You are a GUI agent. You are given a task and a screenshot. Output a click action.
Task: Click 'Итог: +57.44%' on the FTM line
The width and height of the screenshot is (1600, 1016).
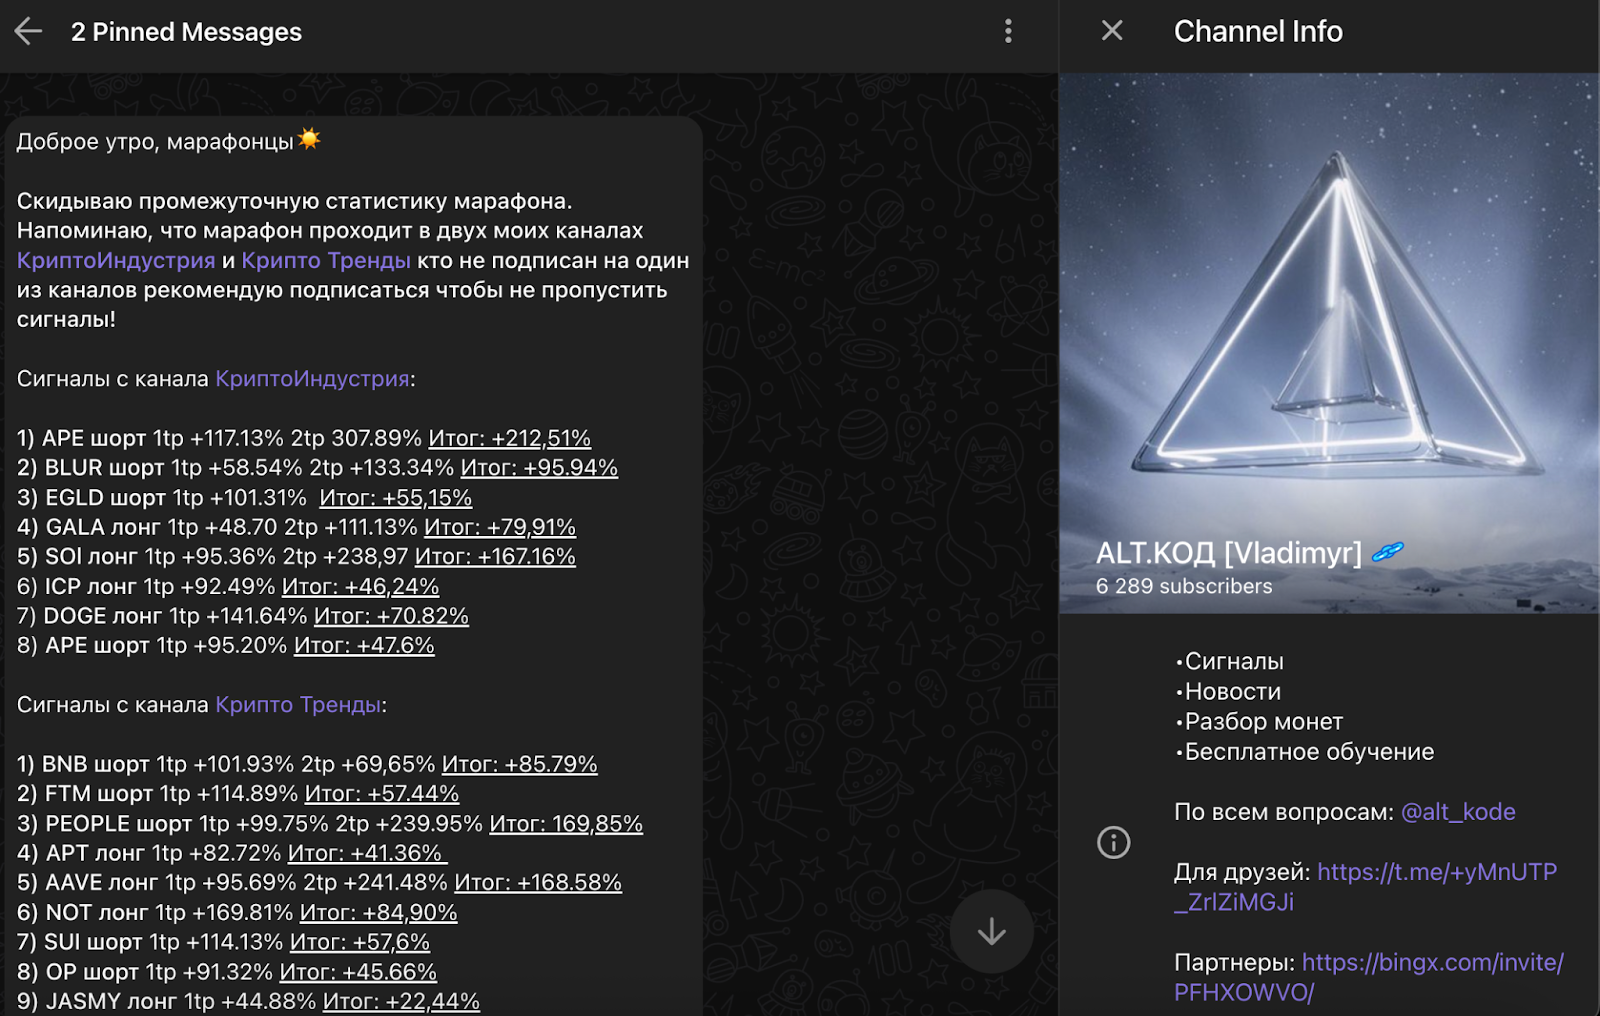click(382, 794)
